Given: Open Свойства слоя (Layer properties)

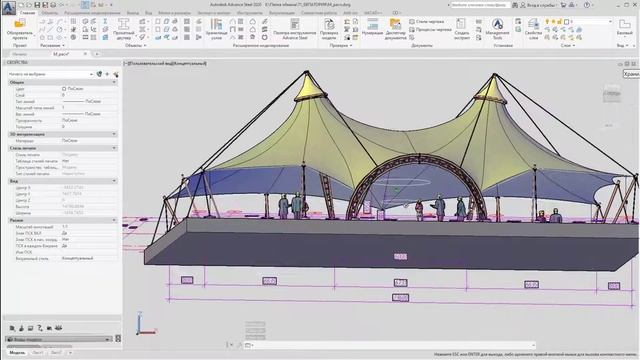Looking at the screenshot, I should 533,29.
